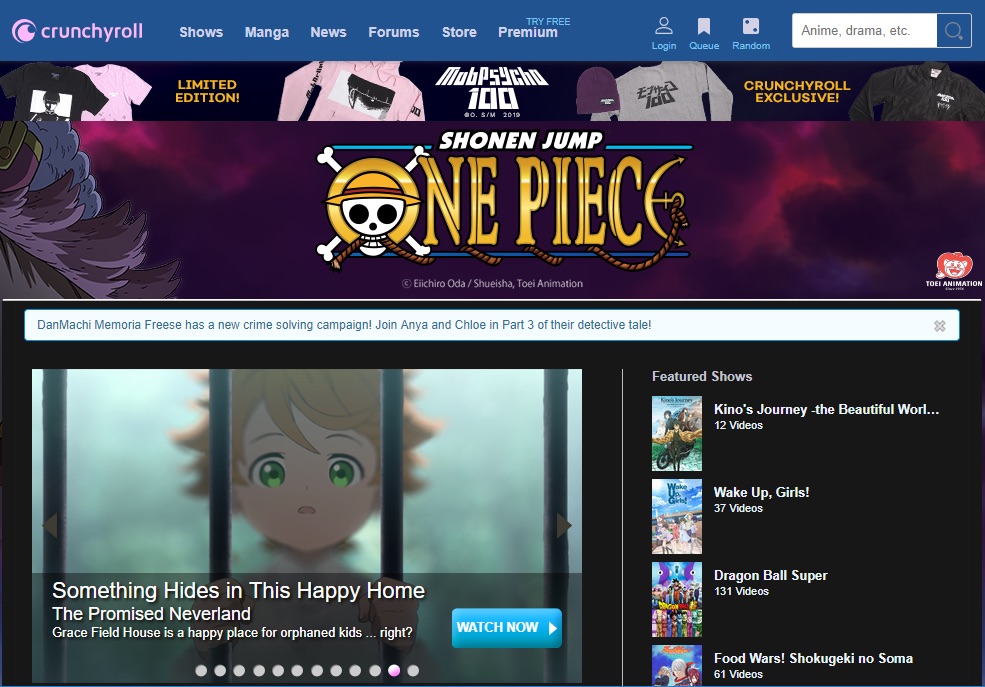Screen dimensions: 985x687
Task: Open the News menu
Action: (x=329, y=32)
